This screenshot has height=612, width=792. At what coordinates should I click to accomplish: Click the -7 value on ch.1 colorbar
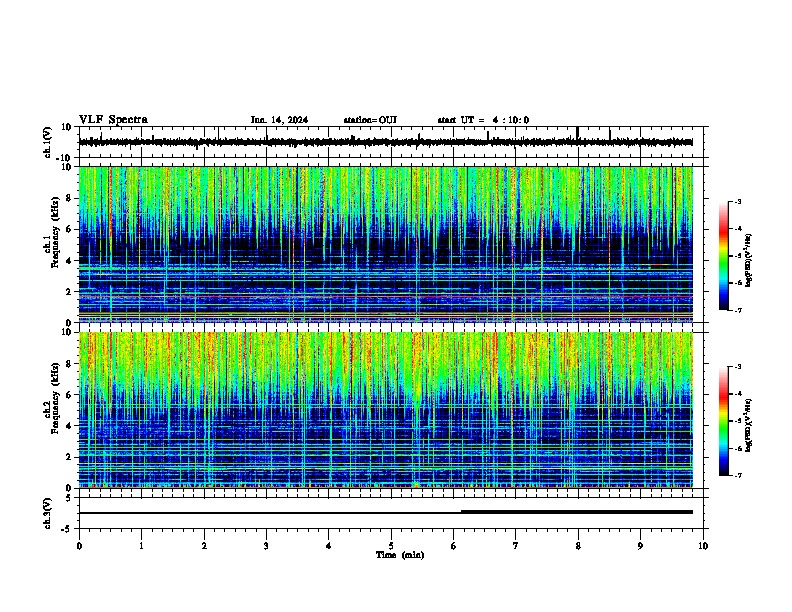click(737, 310)
